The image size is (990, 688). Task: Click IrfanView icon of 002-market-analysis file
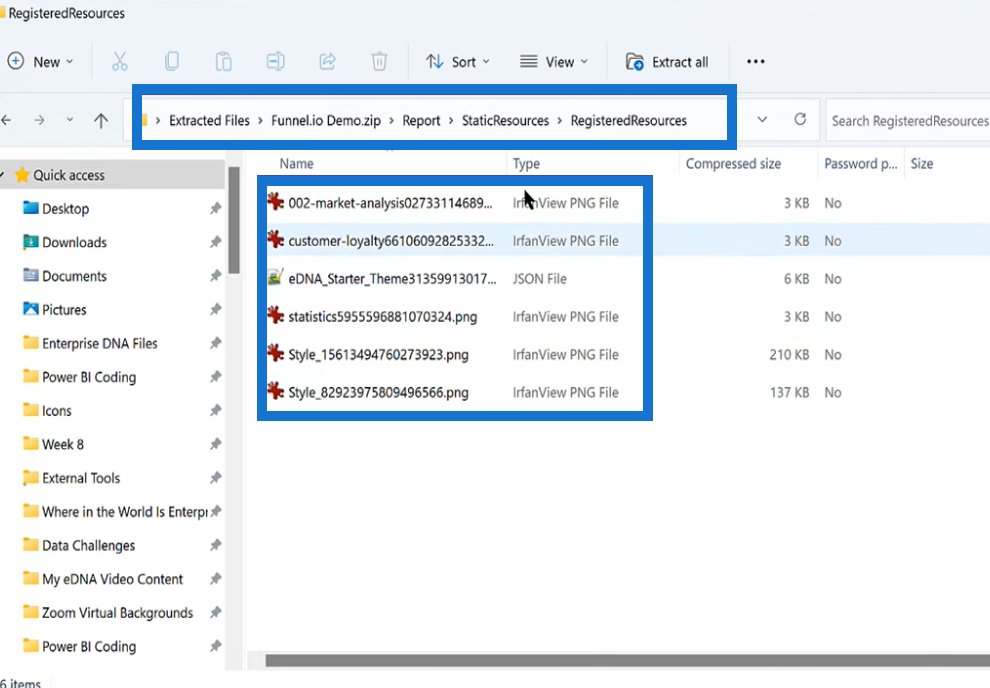point(275,201)
